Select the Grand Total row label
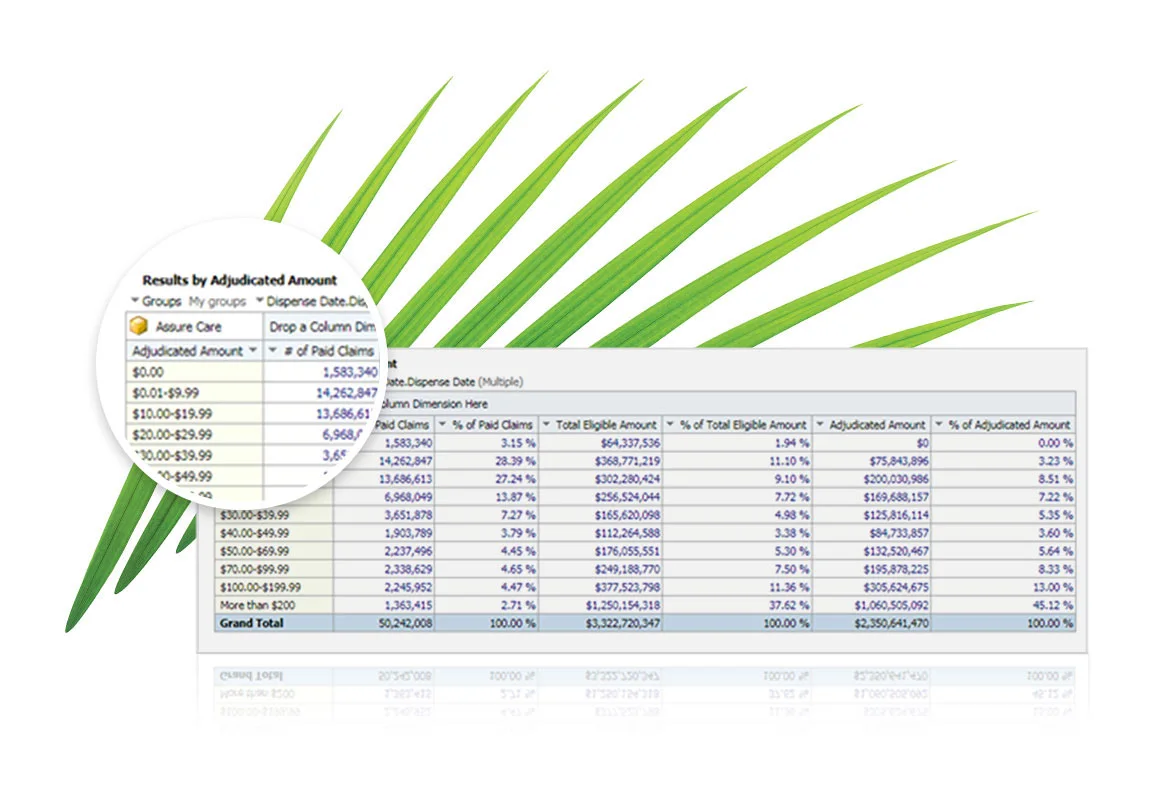 pos(252,623)
